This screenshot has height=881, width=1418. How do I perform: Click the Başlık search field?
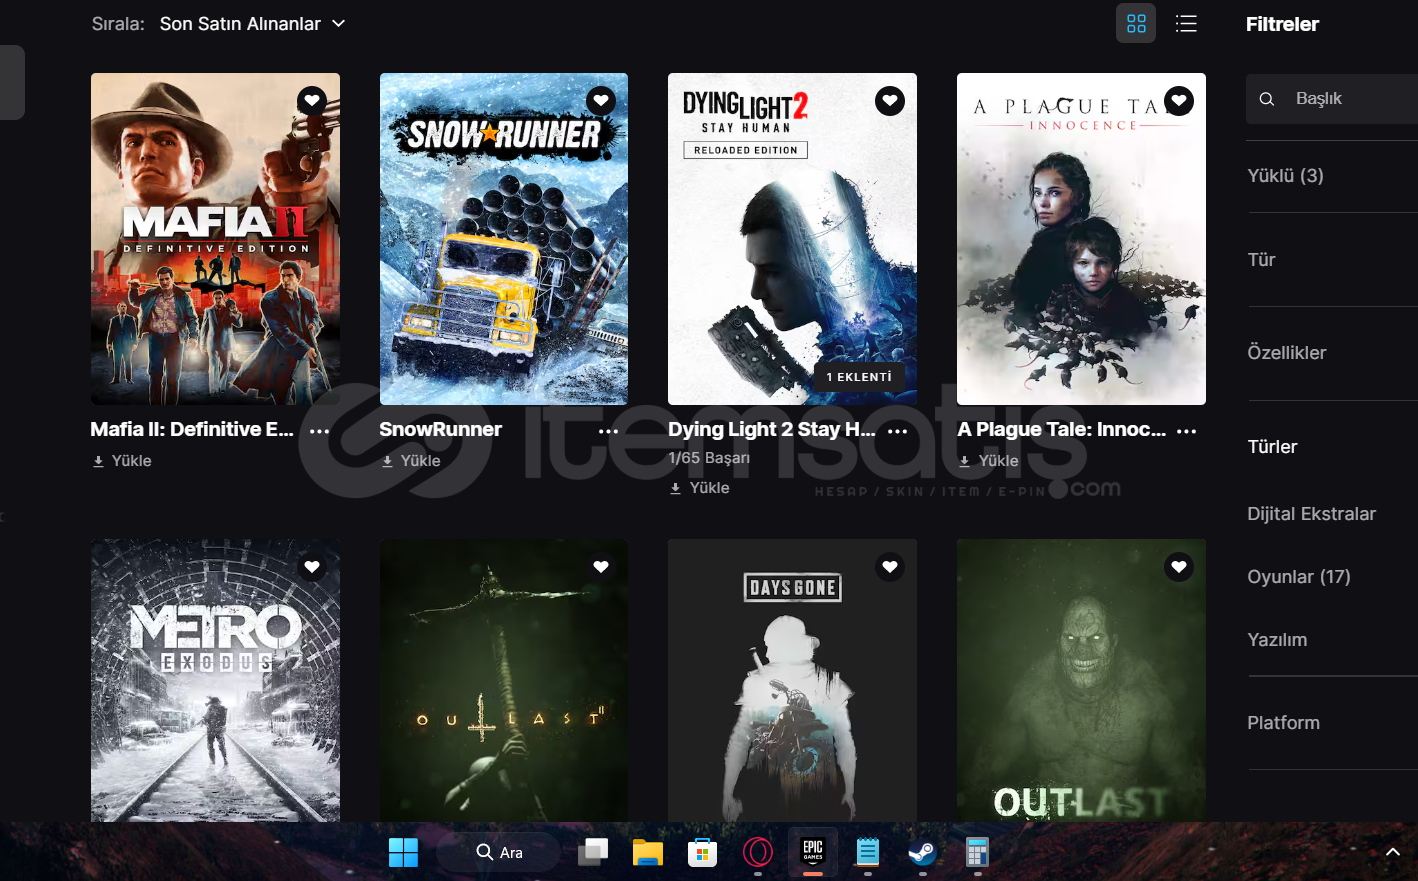[x=1332, y=99]
